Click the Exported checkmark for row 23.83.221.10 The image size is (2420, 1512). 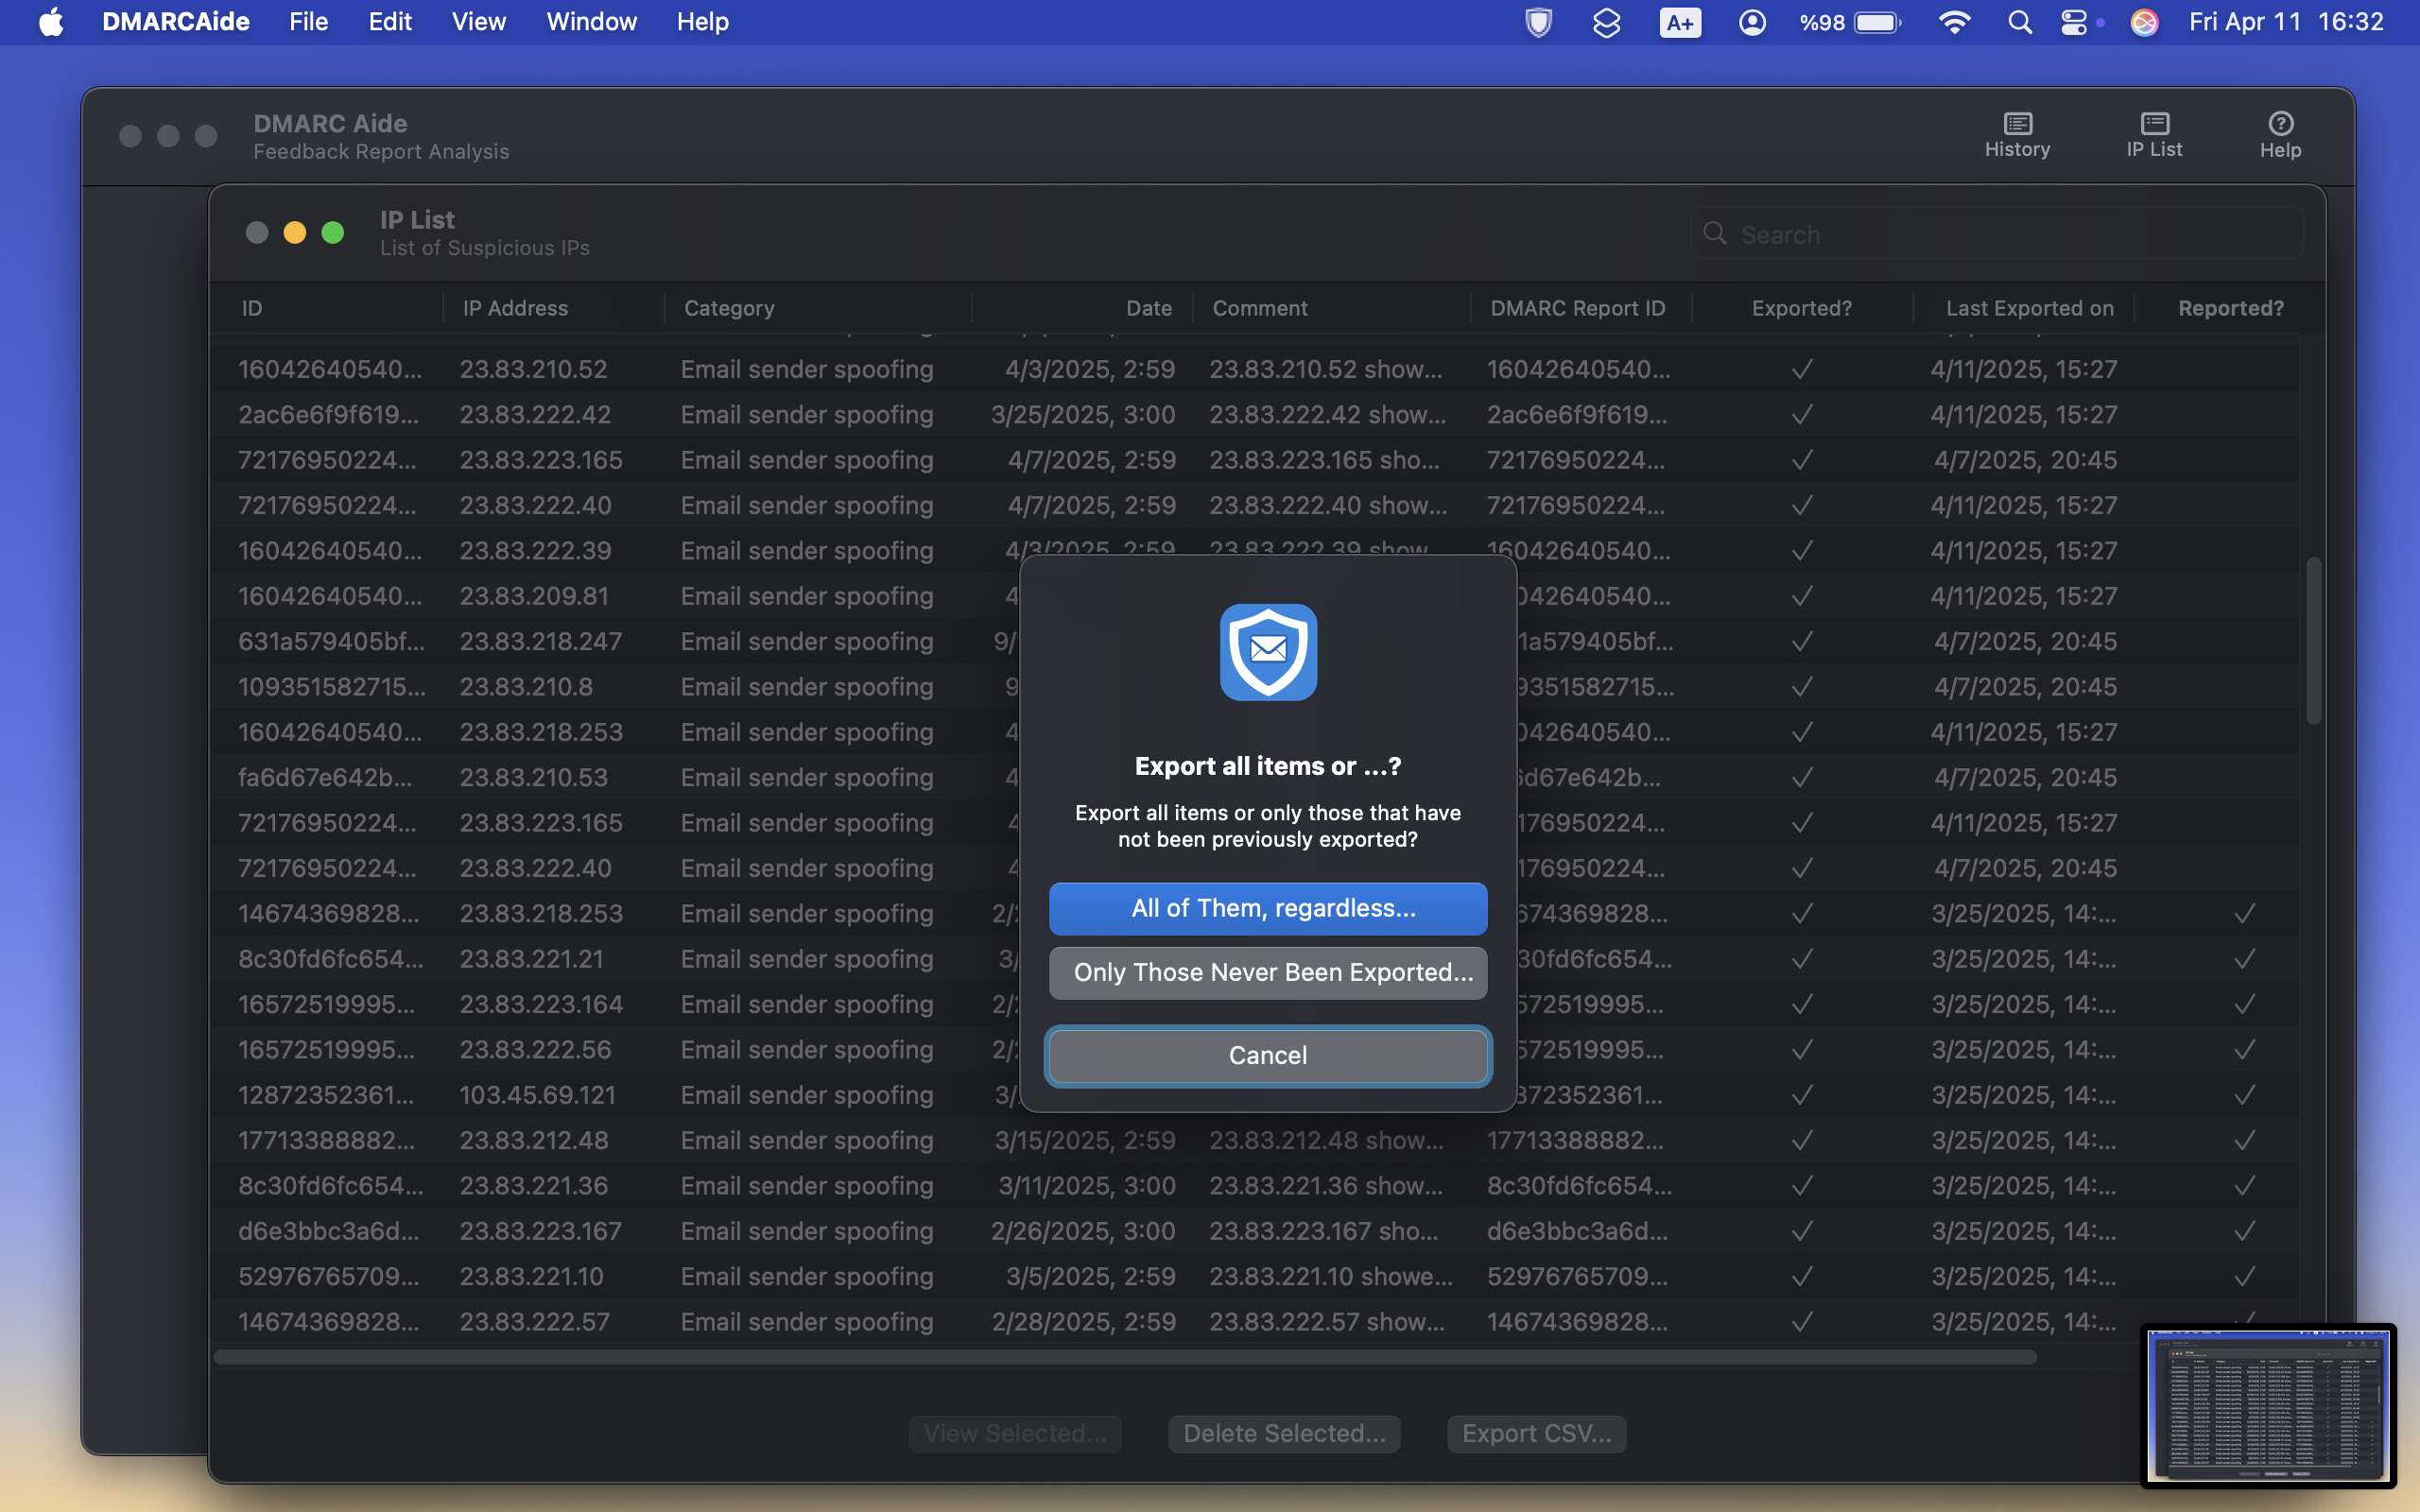point(1802,1276)
